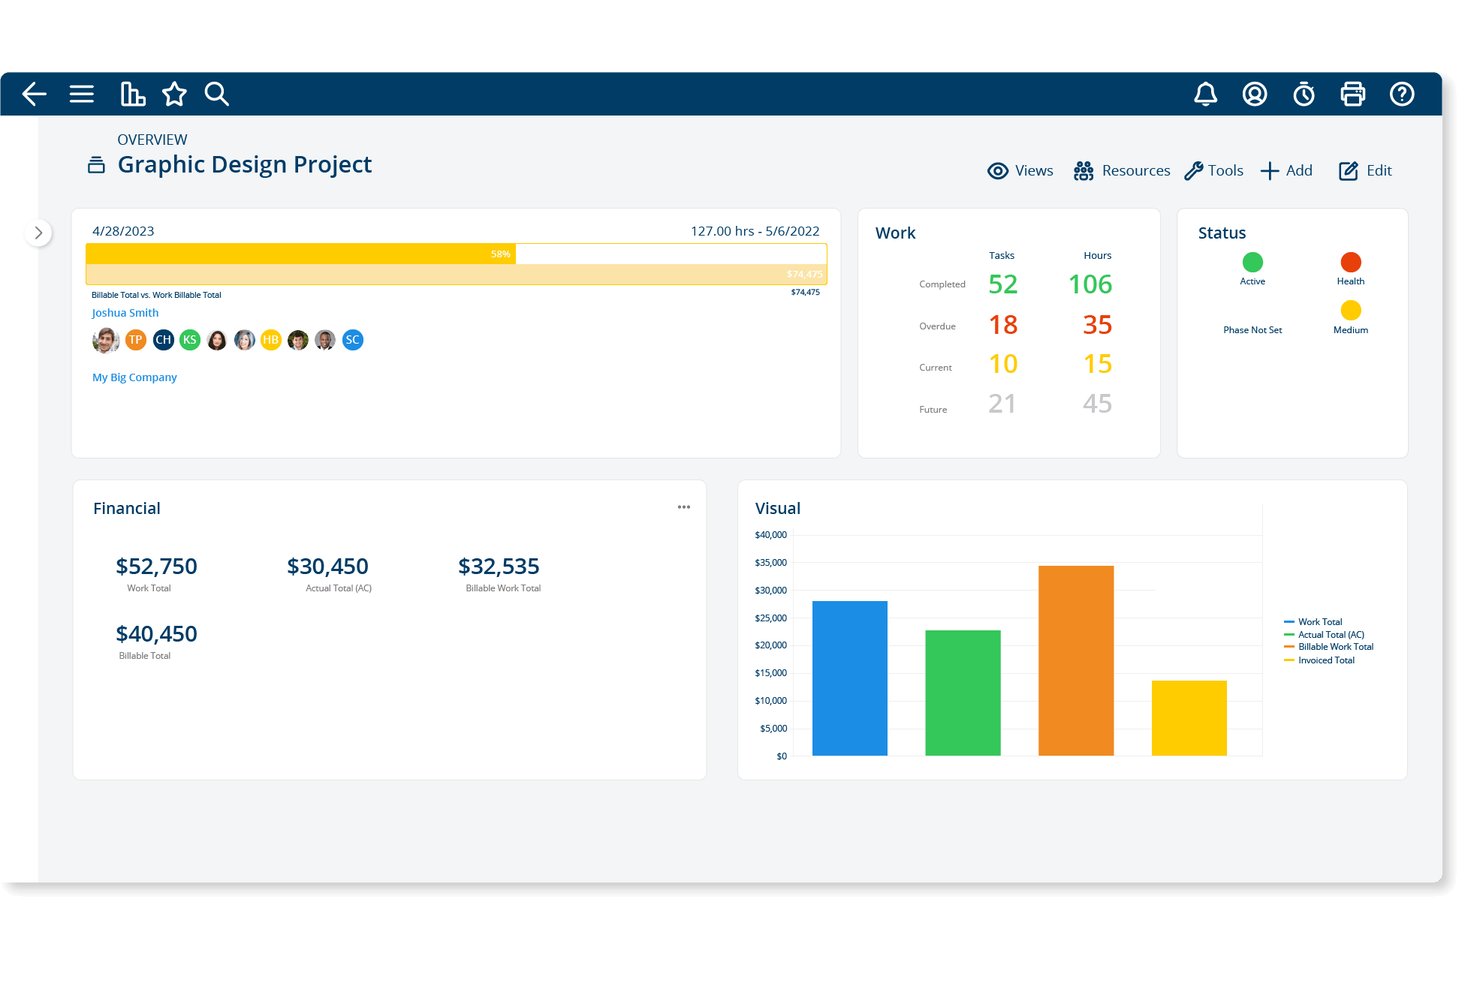Screen dimensions: 1480x987
Task: Click the Edit button
Action: pos(1365,171)
